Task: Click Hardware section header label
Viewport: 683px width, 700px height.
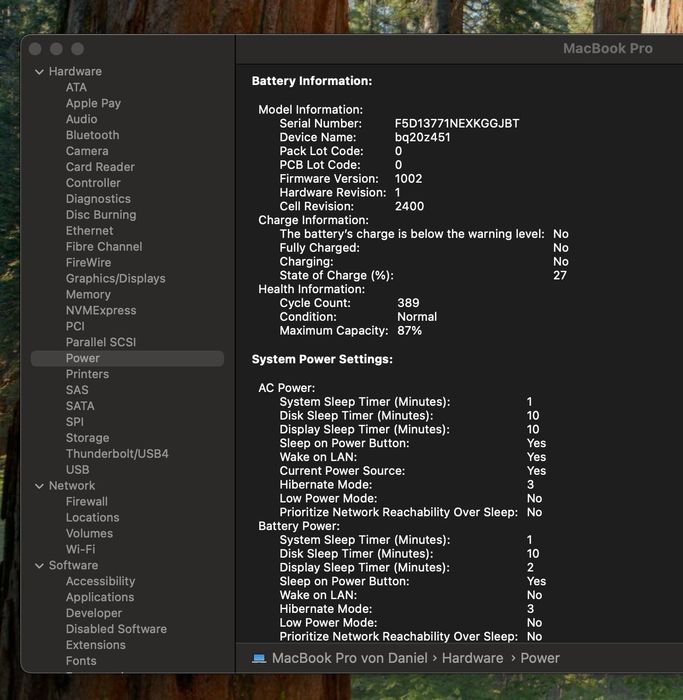Action: pyautogui.click(x=75, y=71)
